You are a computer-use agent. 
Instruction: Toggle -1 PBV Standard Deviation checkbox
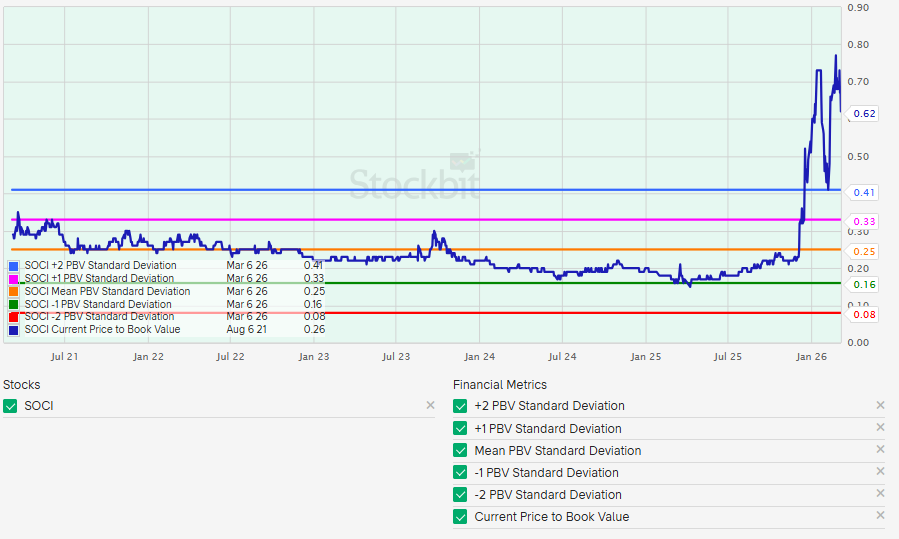[x=460, y=472]
